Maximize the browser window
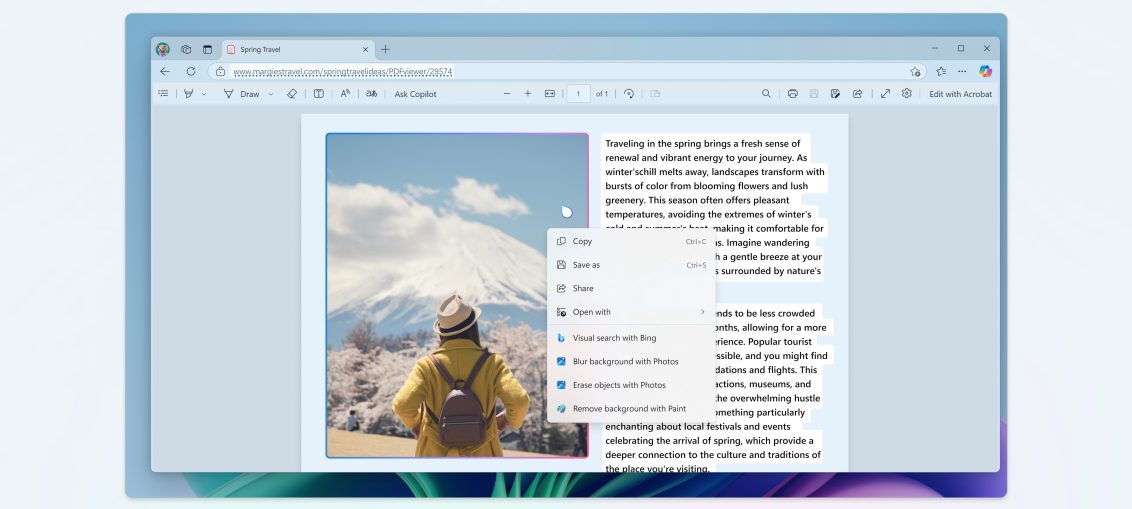This screenshot has width=1132, height=509. (961, 48)
